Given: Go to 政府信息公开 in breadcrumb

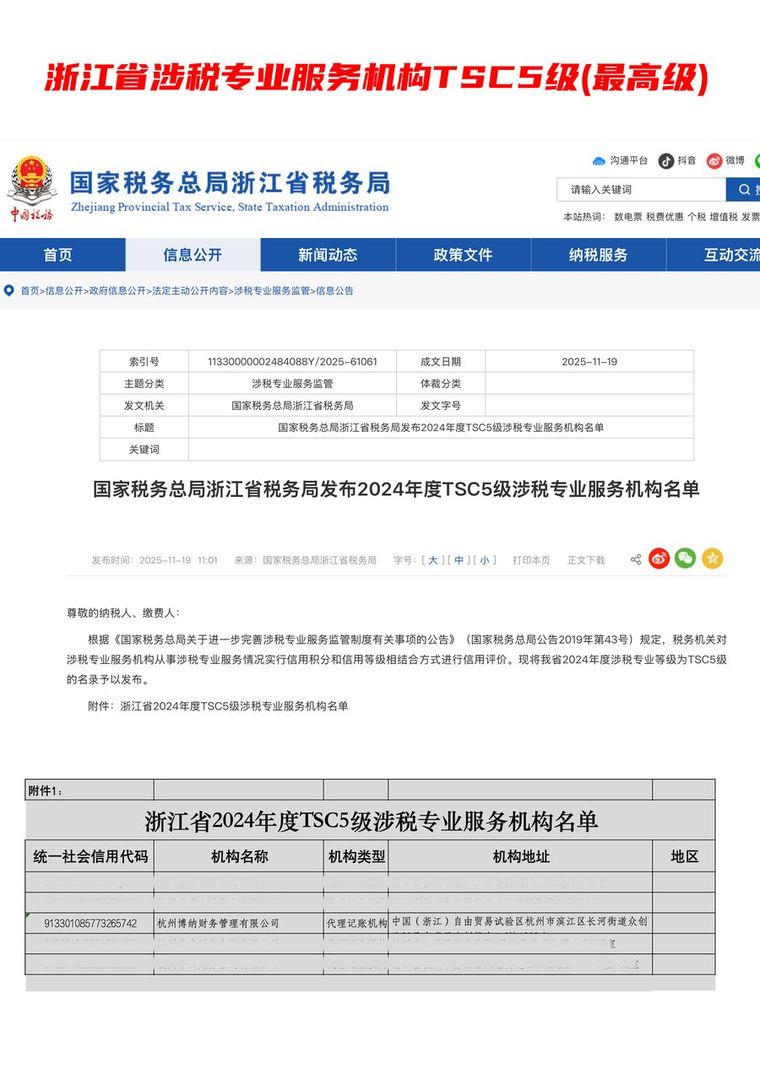Looking at the screenshot, I should [117, 290].
